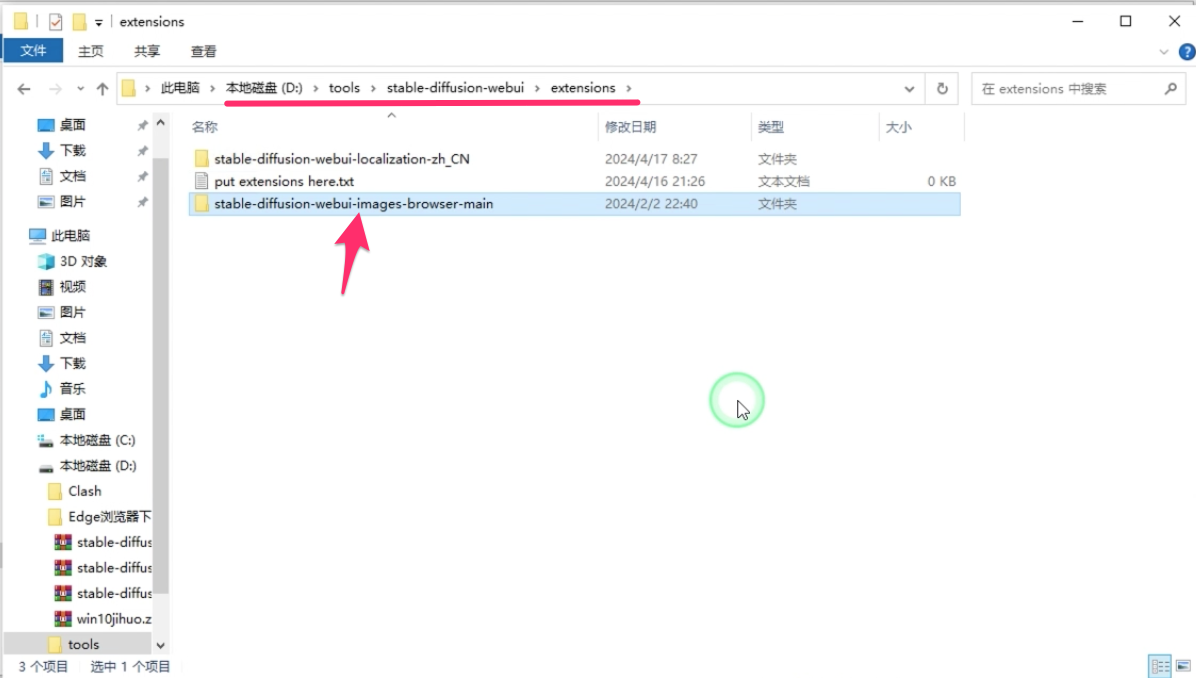The height and width of the screenshot is (678, 1196).
Task: Switch to the 查看 ribbon tab
Action: pyautogui.click(x=204, y=51)
